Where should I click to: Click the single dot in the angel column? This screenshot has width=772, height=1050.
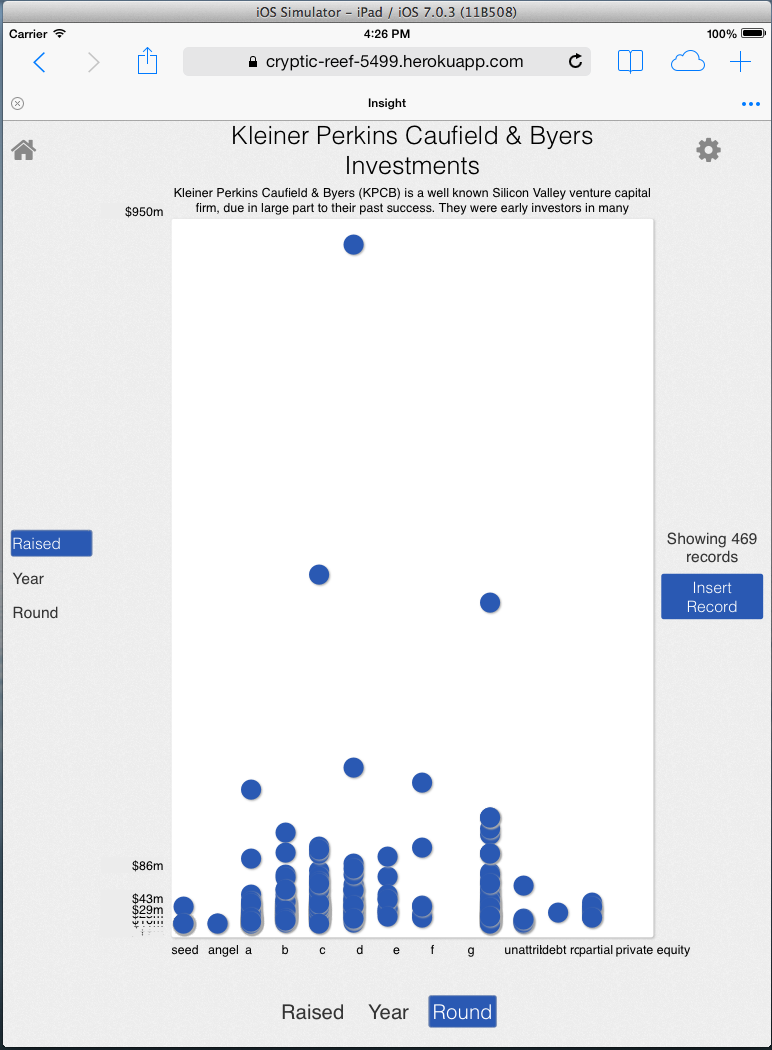coord(218,924)
